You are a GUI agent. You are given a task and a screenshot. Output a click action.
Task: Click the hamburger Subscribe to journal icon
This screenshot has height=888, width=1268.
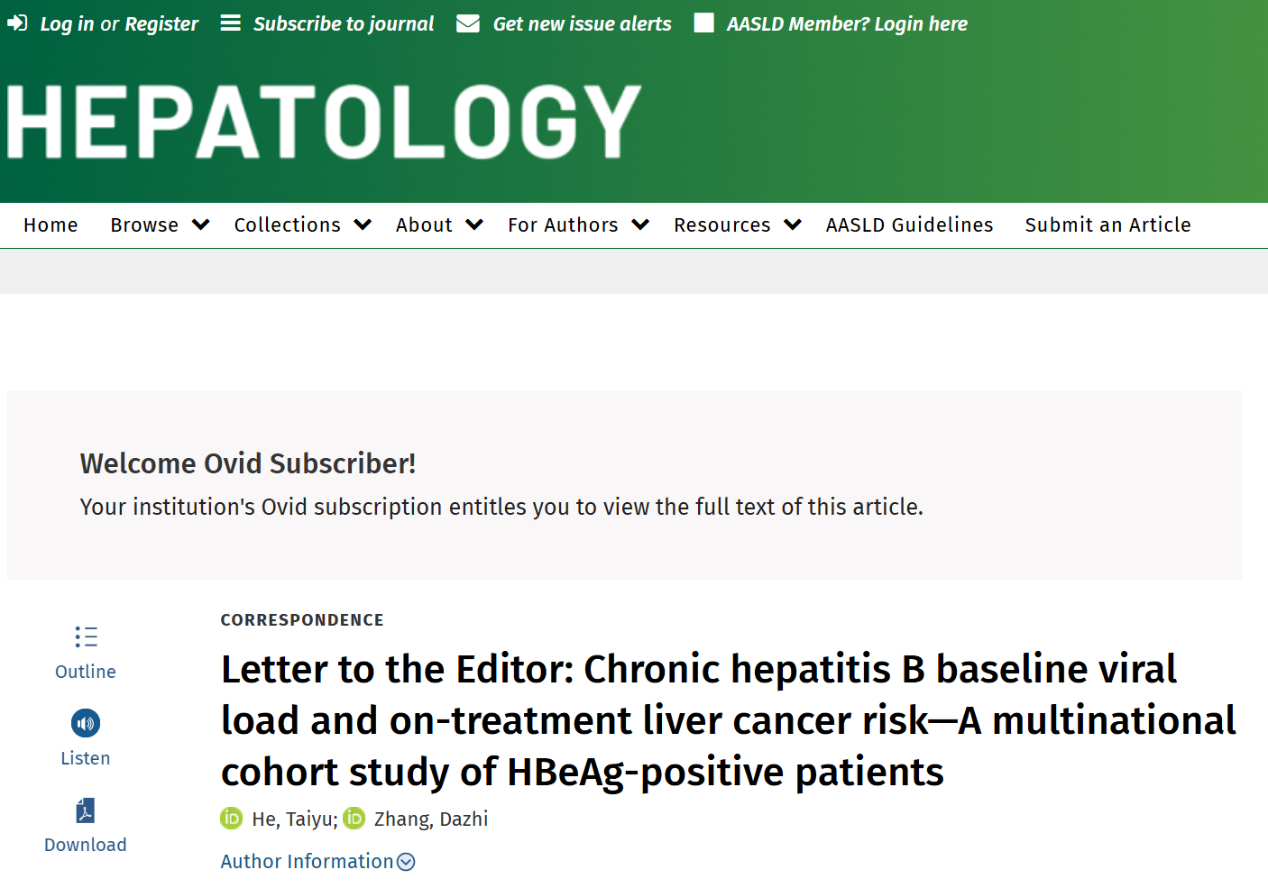[231, 23]
